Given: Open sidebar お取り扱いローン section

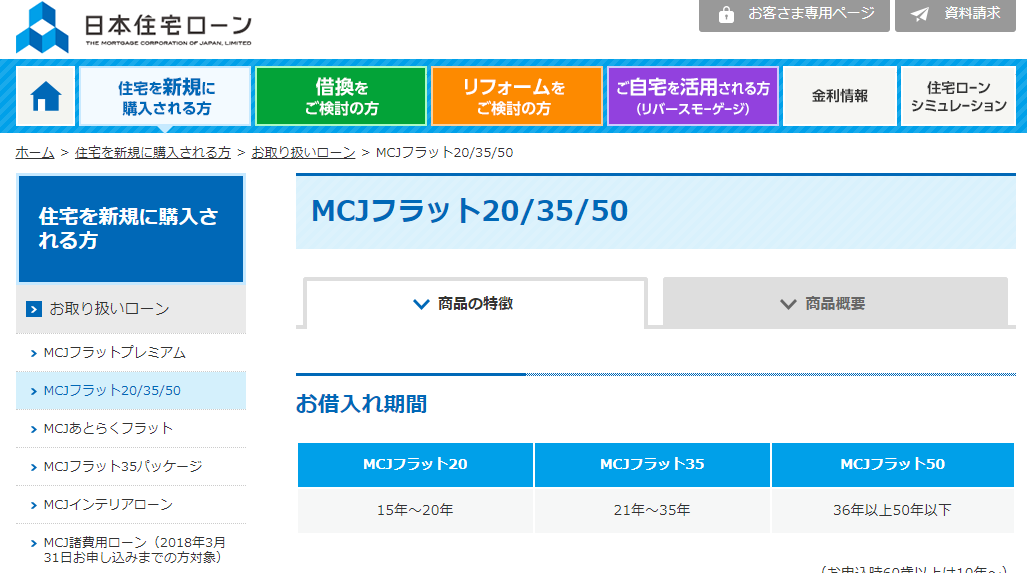Looking at the screenshot, I should pos(131,309).
